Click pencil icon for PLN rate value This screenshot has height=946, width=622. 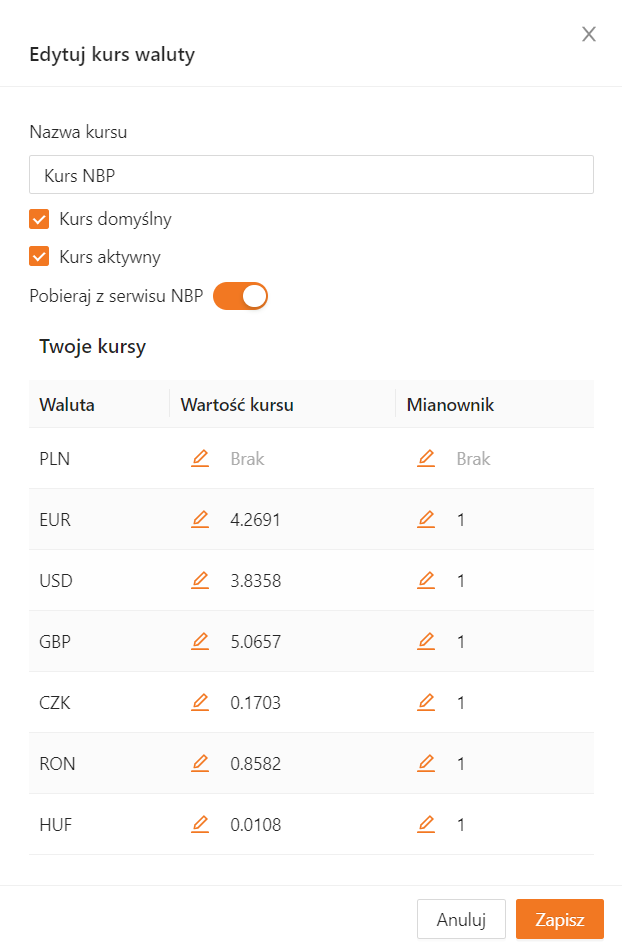[x=200, y=458]
